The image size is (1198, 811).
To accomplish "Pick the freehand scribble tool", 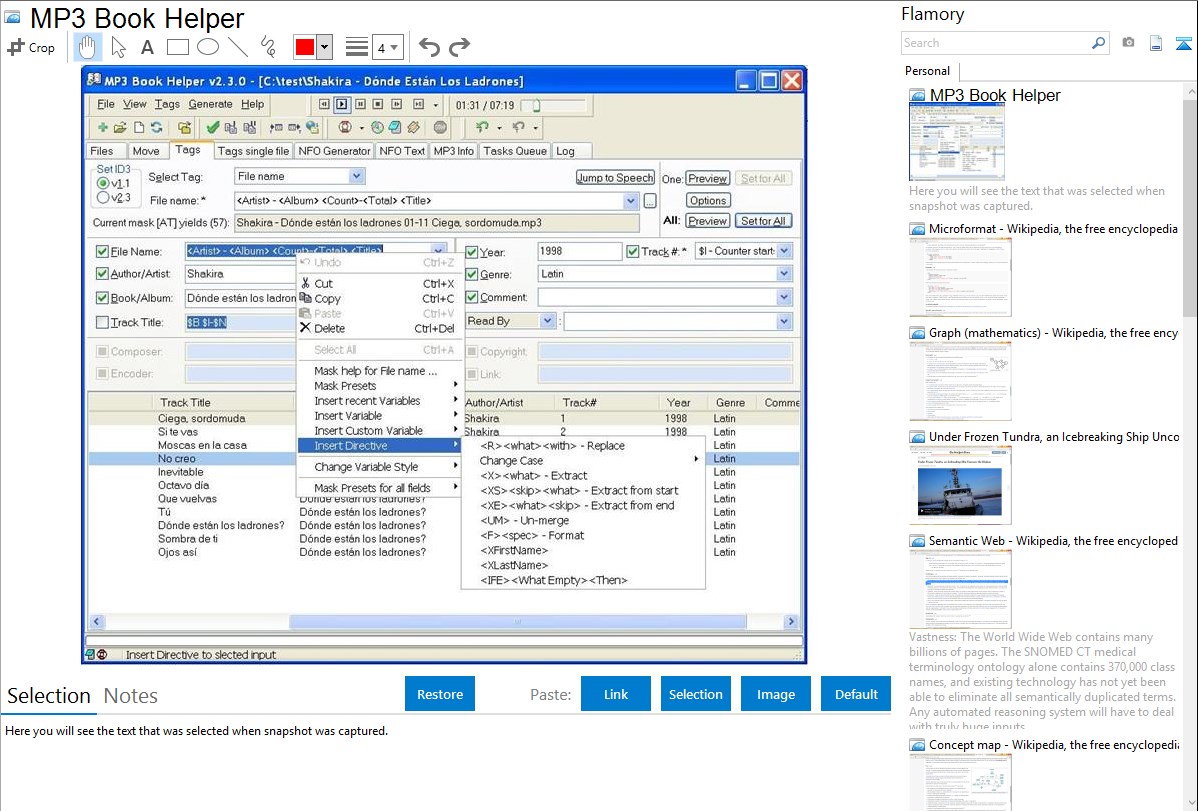I will coord(268,47).
